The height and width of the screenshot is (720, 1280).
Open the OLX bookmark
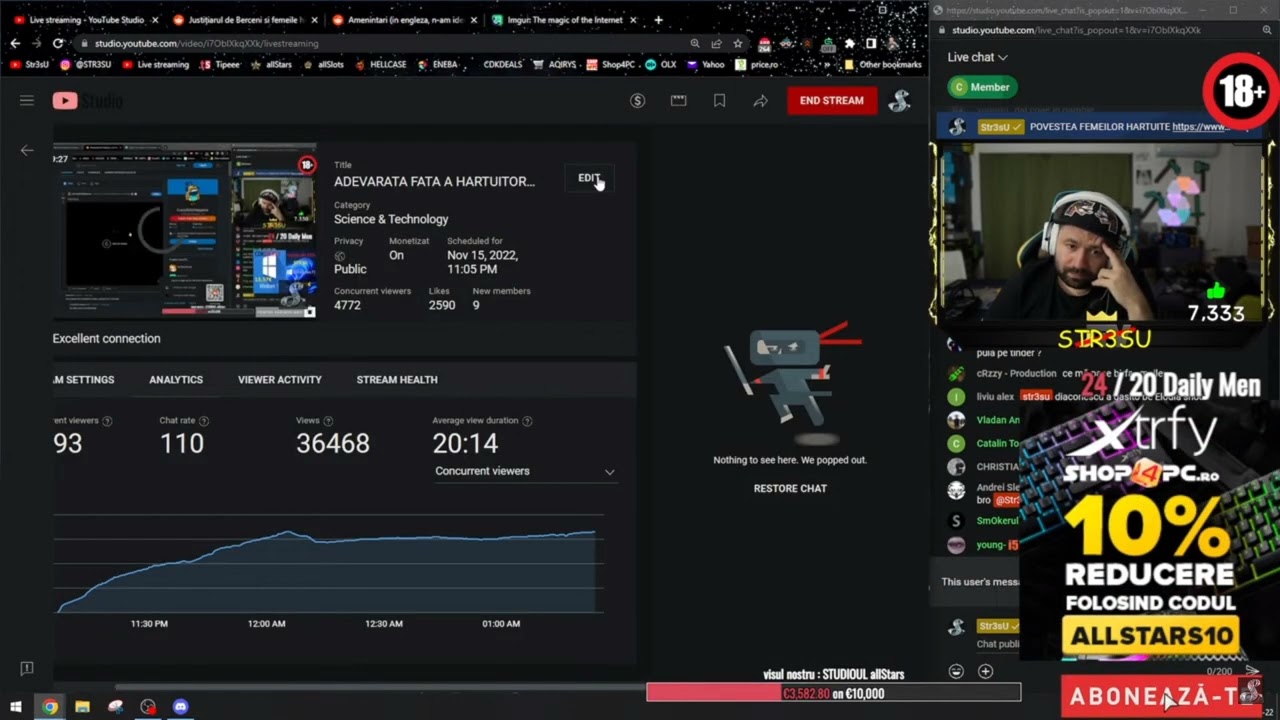click(x=661, y=64)
